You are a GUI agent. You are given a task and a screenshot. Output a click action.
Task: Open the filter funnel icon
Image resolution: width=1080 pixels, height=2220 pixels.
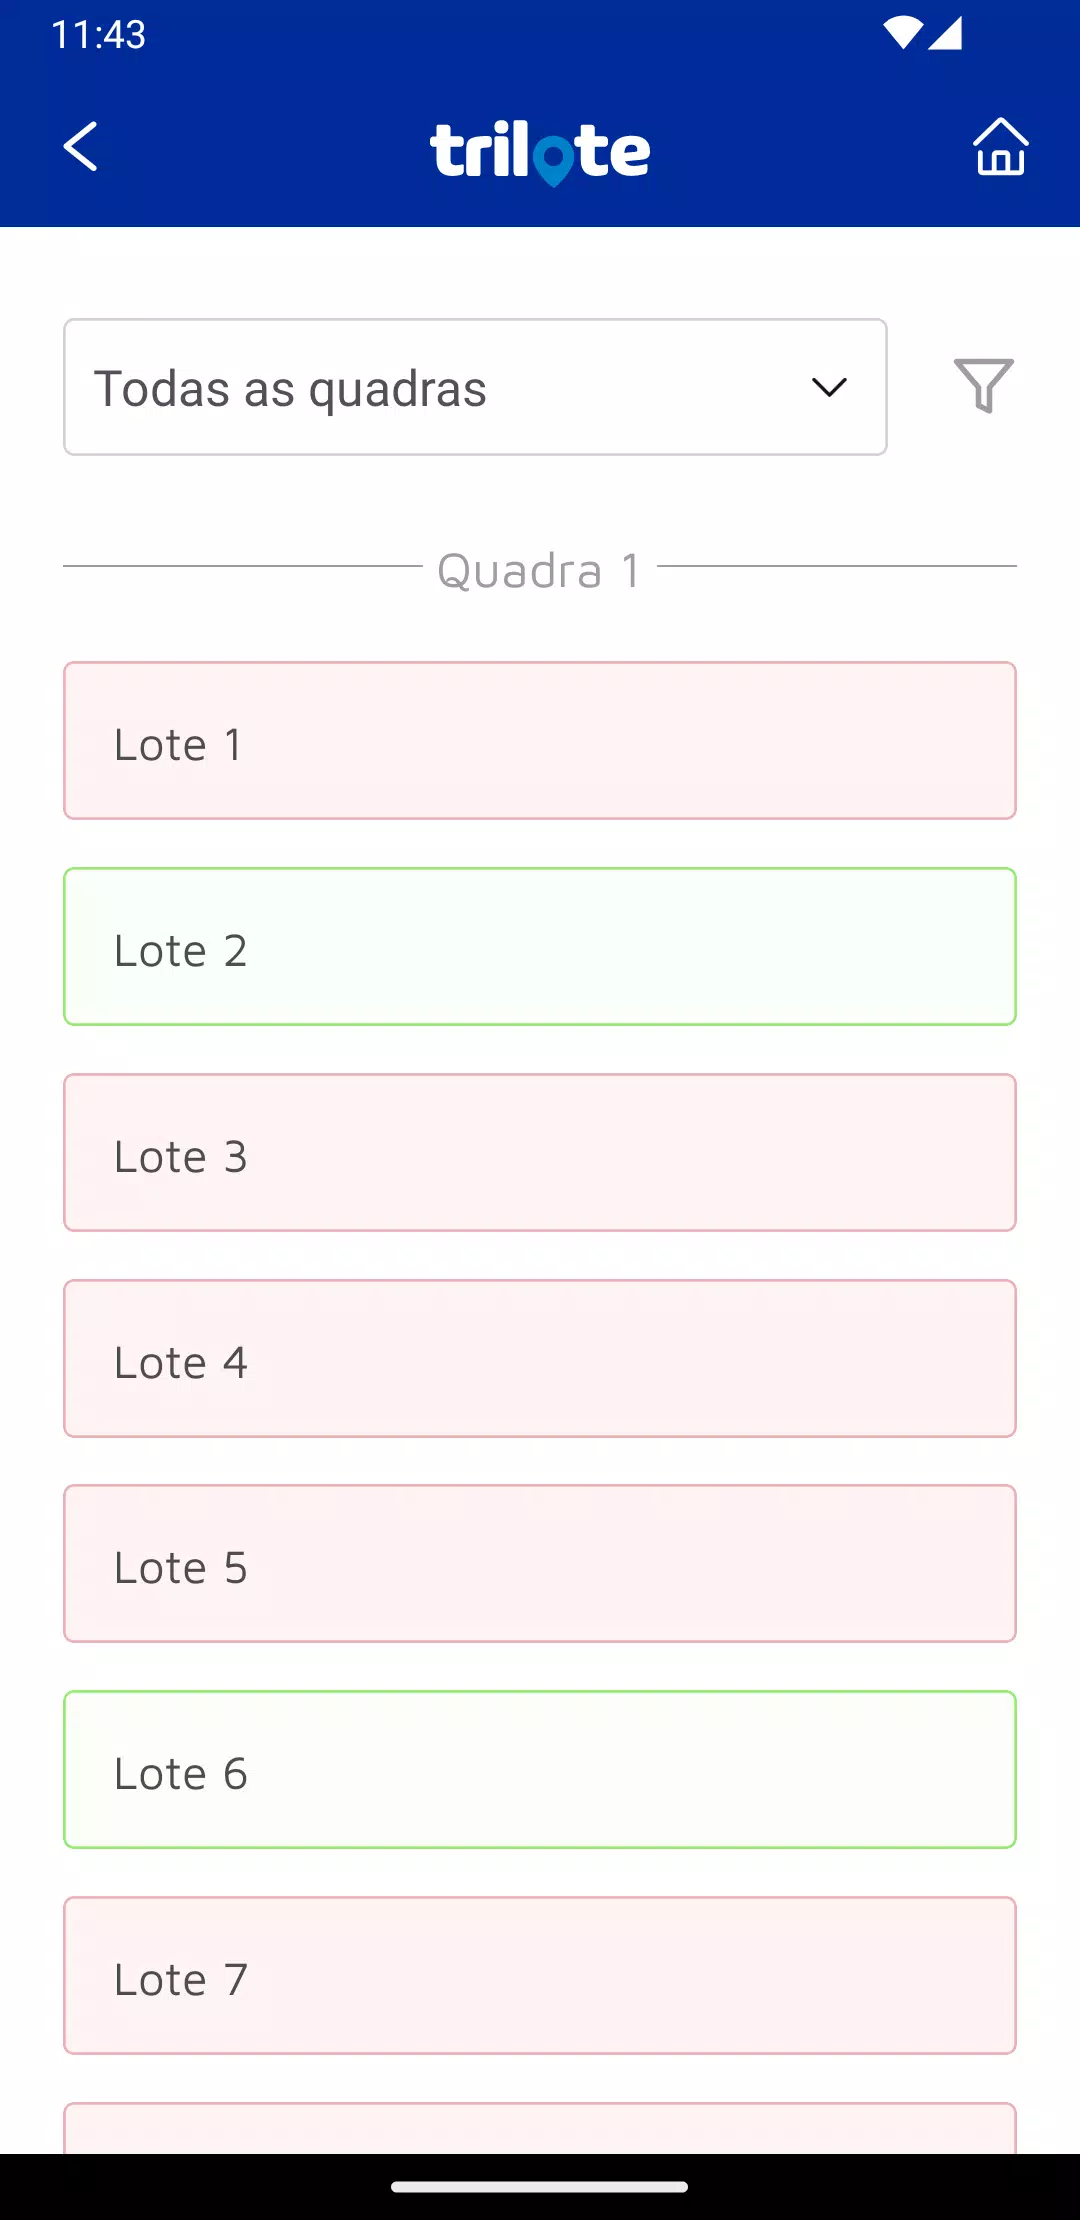[984, 386]
